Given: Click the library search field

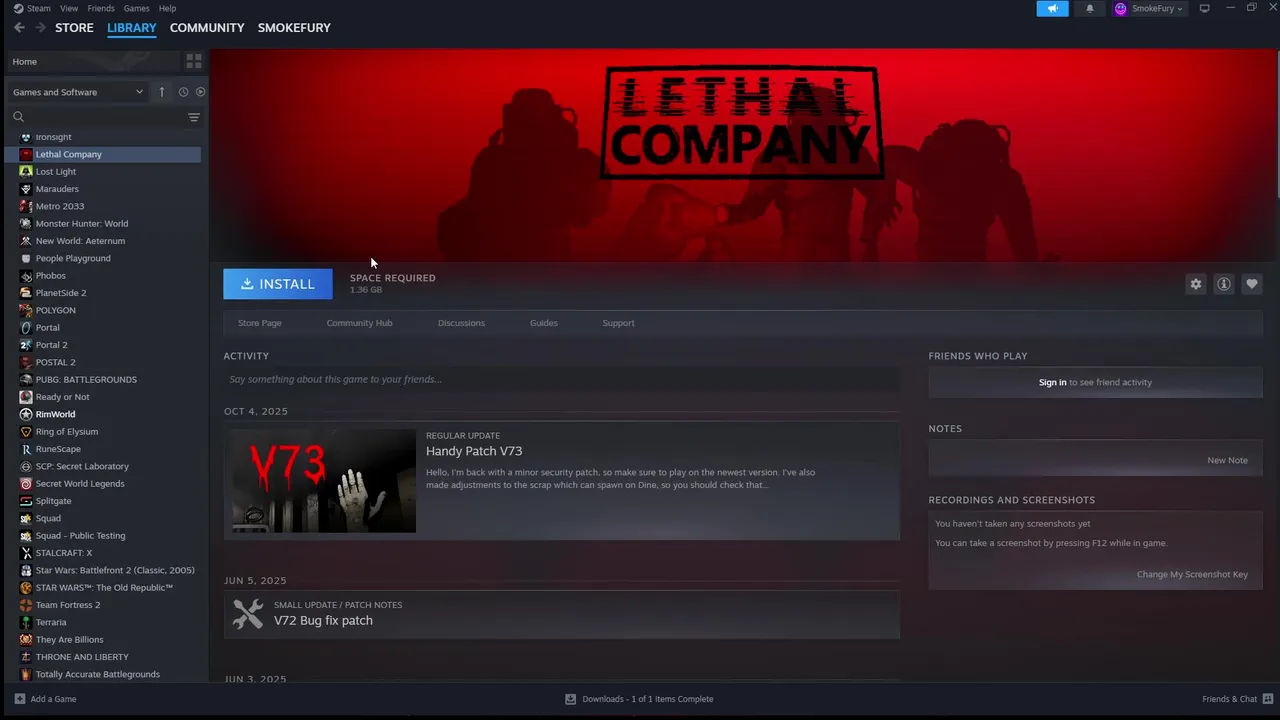Looking at the screenshot, I should point(95,117).
